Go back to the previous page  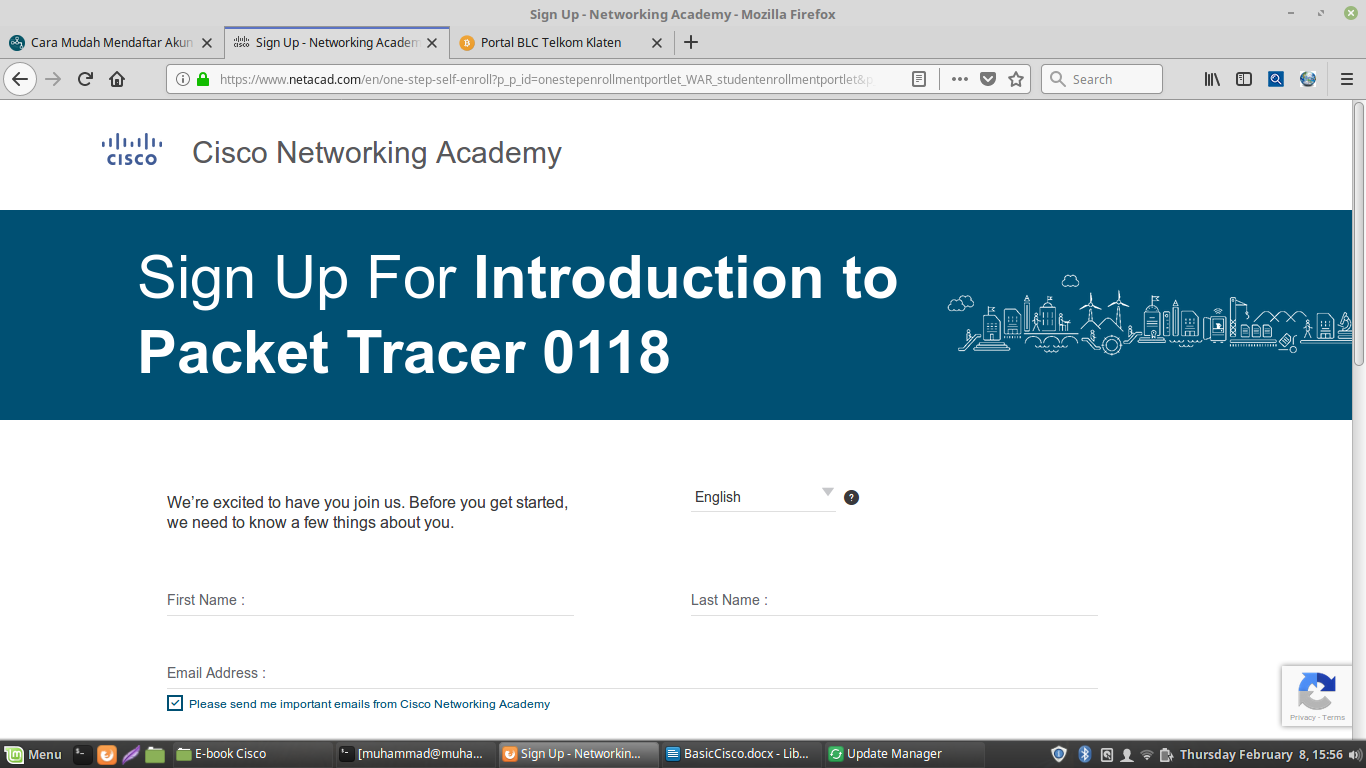(x=20, y=79)
